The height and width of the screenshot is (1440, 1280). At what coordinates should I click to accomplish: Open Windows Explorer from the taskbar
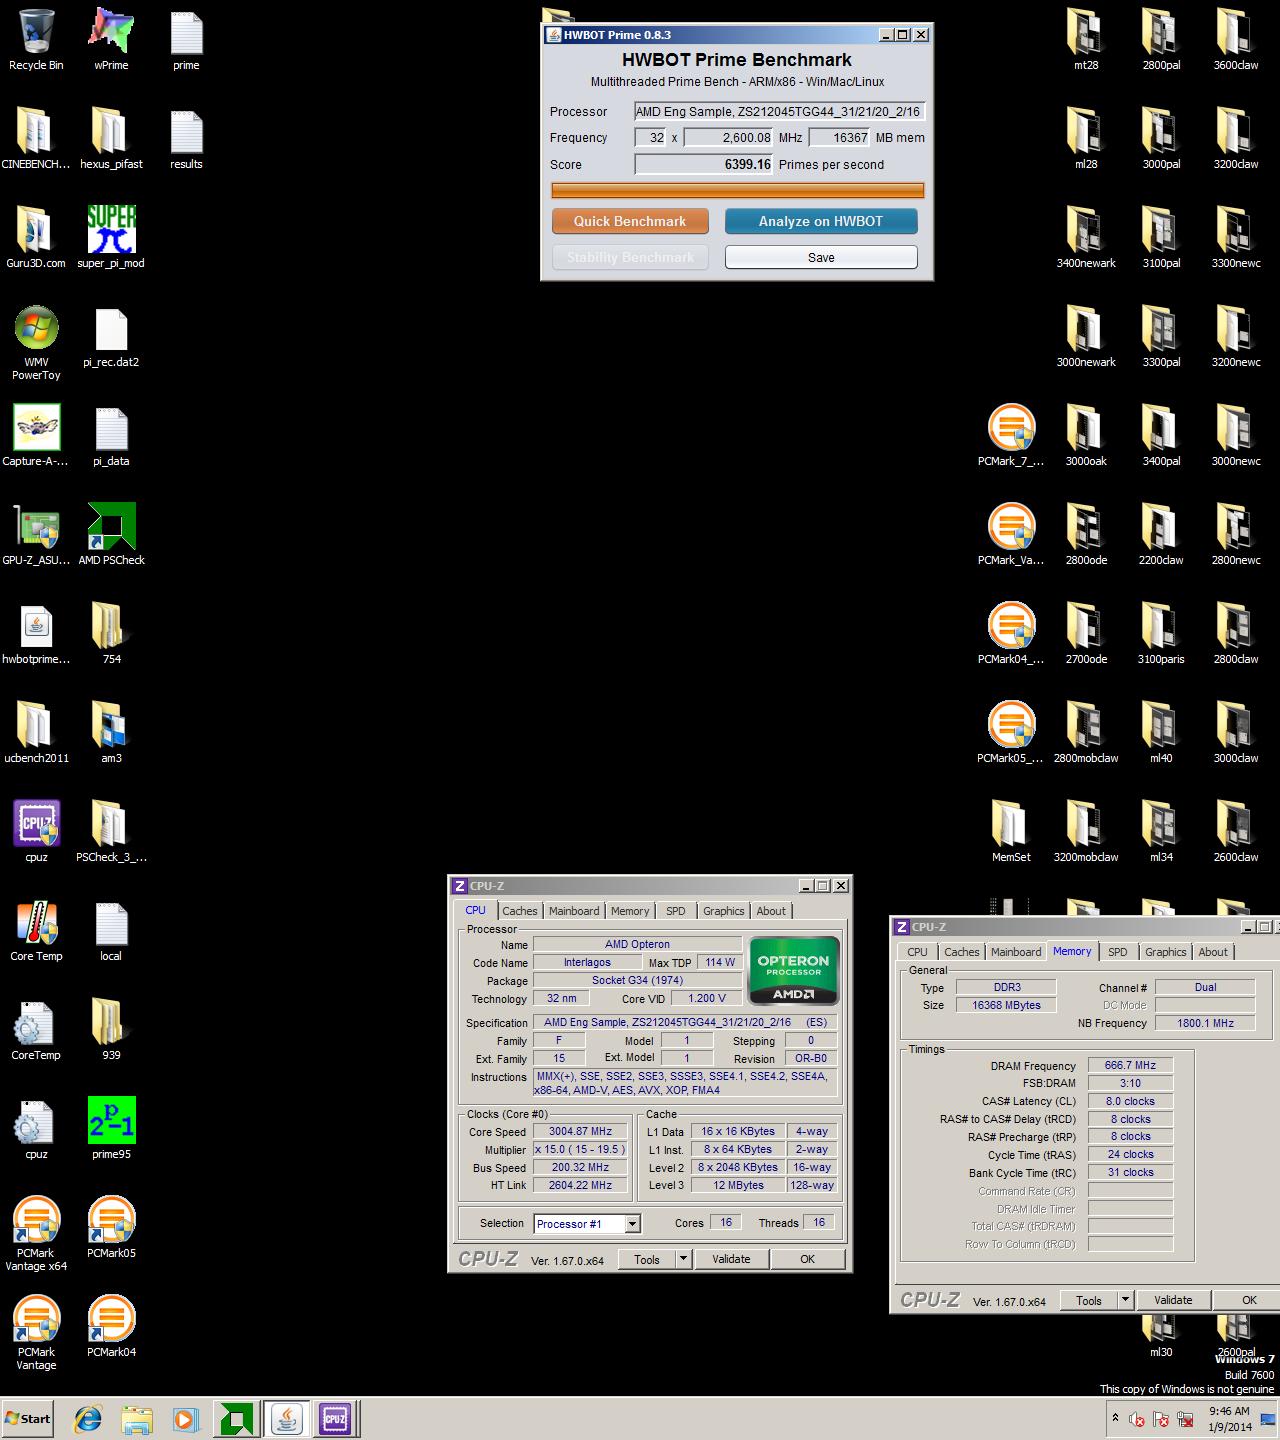click(x=137, y=1418)
